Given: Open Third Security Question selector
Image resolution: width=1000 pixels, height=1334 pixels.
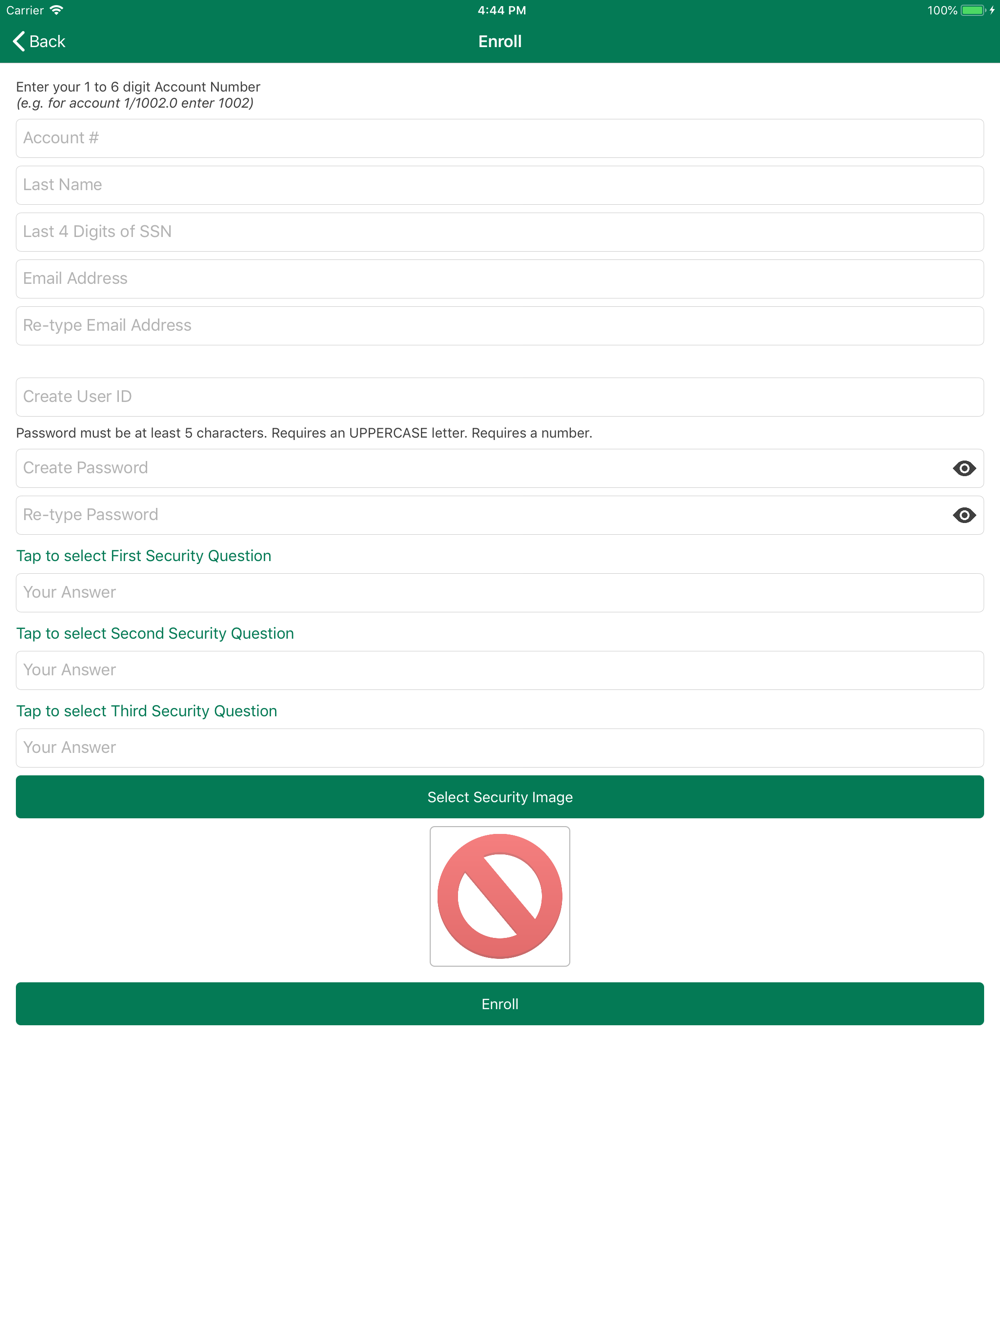Looking at the screenshot, I should [147, 711].
